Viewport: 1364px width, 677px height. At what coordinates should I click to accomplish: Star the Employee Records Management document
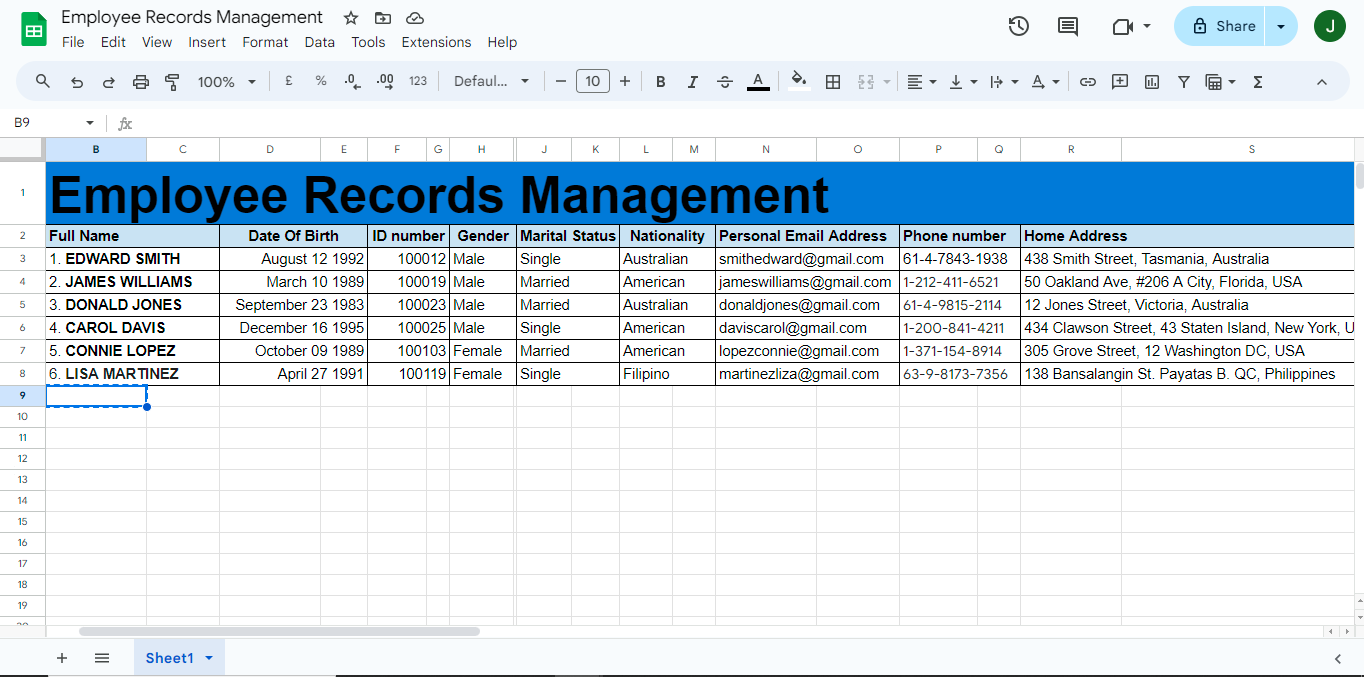[x=350, y=18]
